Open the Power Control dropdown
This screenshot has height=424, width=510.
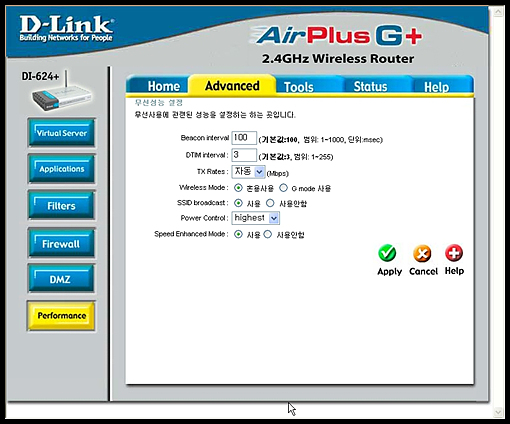coord(255,218)
